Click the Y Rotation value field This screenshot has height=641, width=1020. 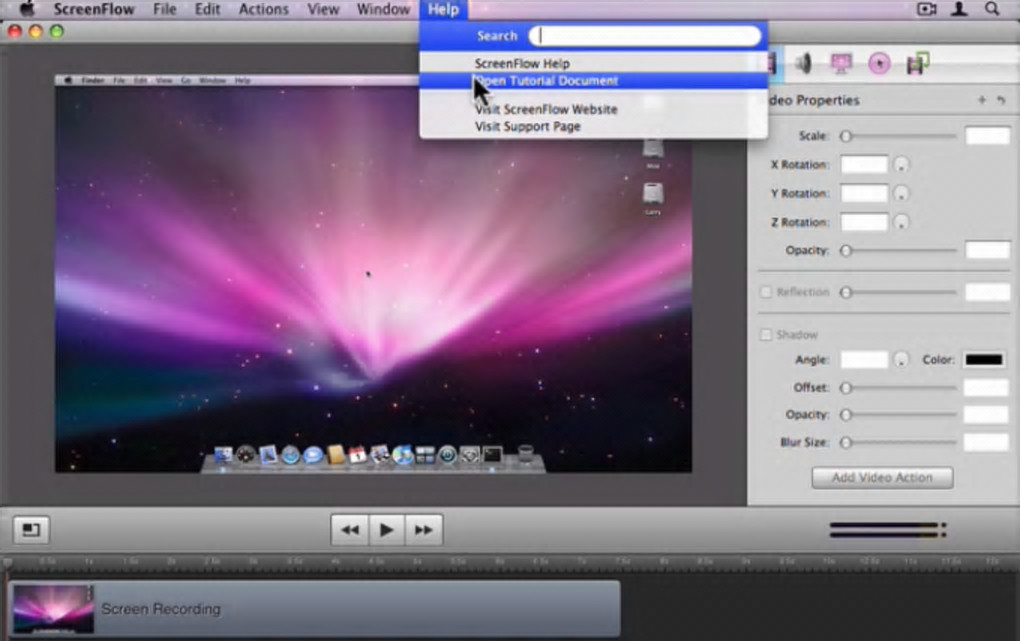point(864,193)
